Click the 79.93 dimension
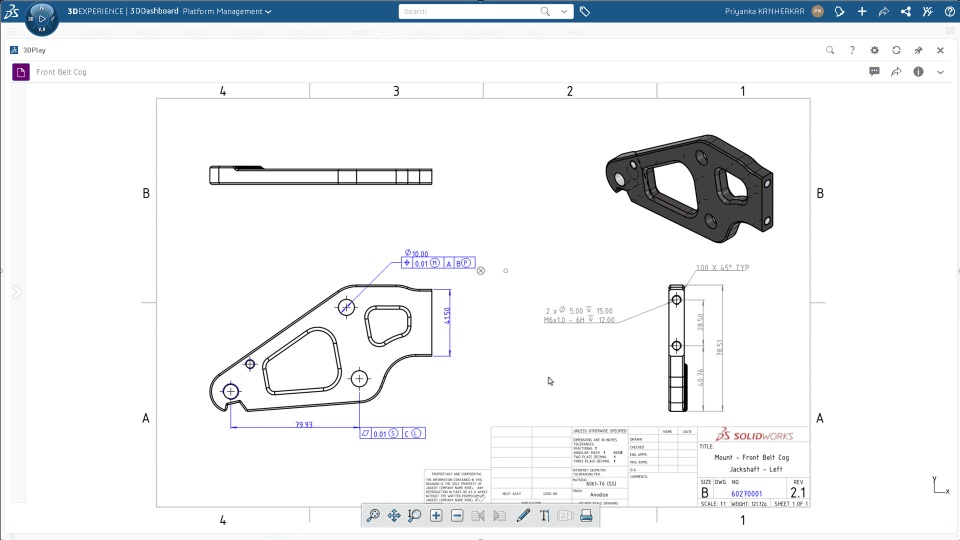 tap(304, 424)
